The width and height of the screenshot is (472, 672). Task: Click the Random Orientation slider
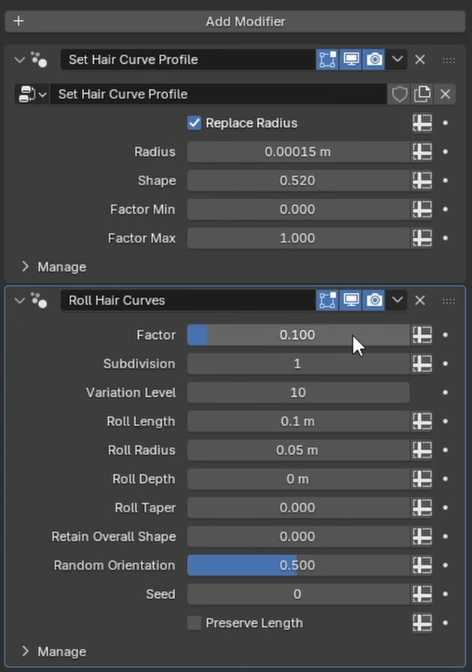[298, 565]
